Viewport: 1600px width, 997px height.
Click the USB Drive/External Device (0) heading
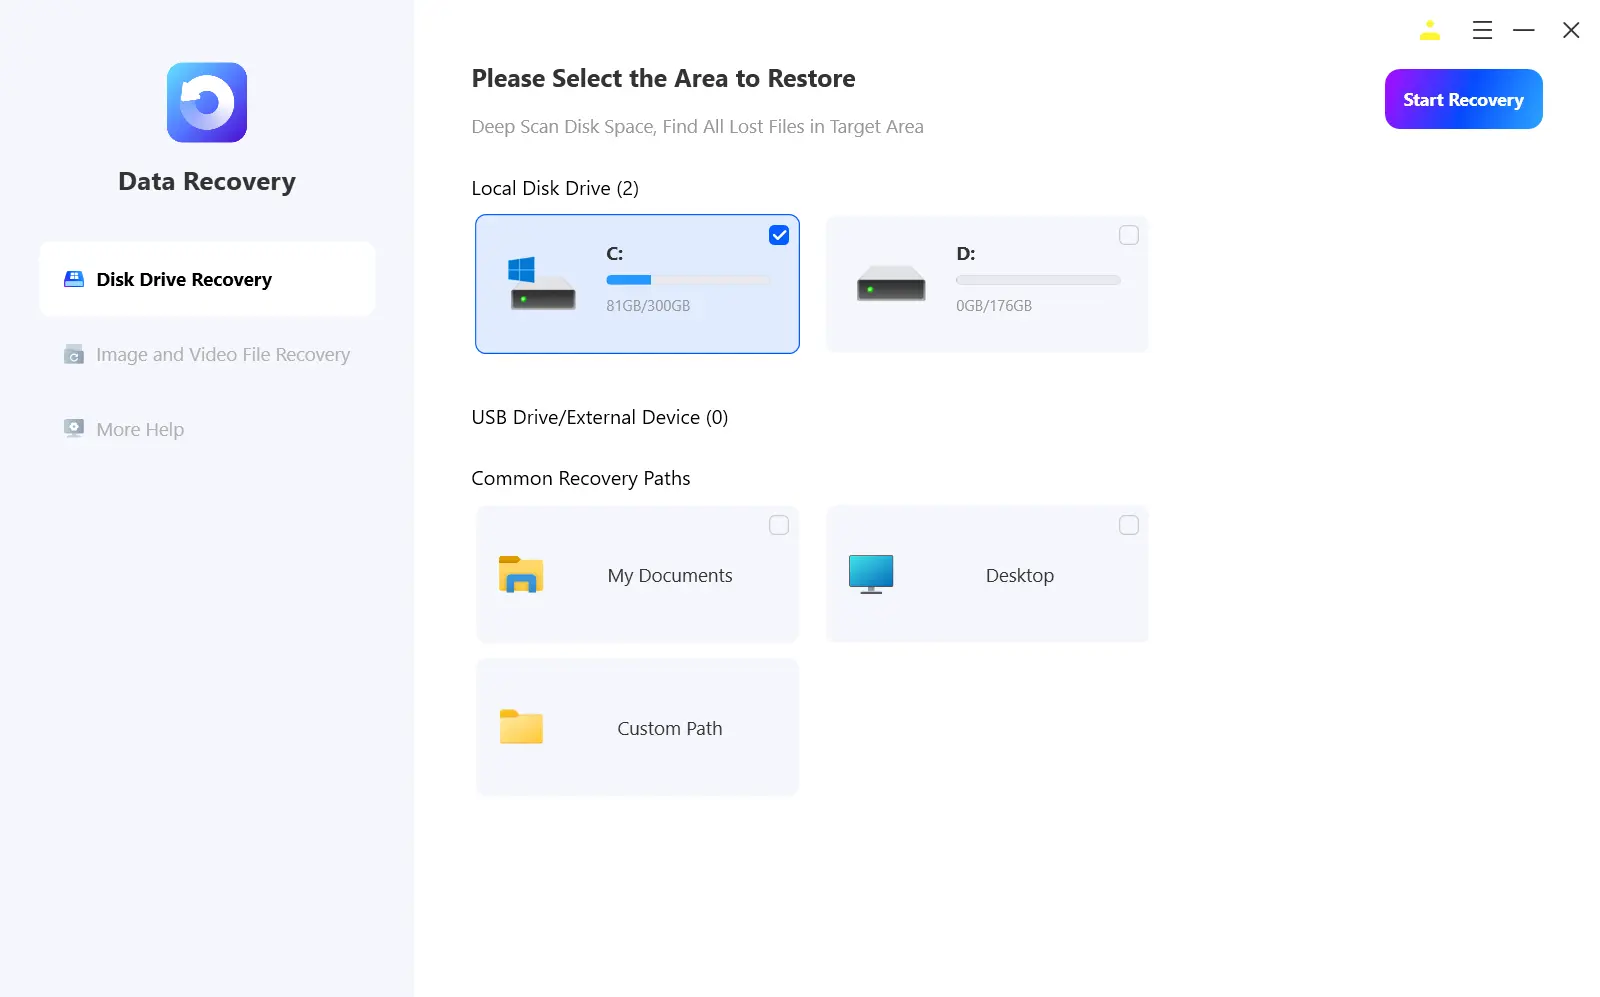click(600, 417)
